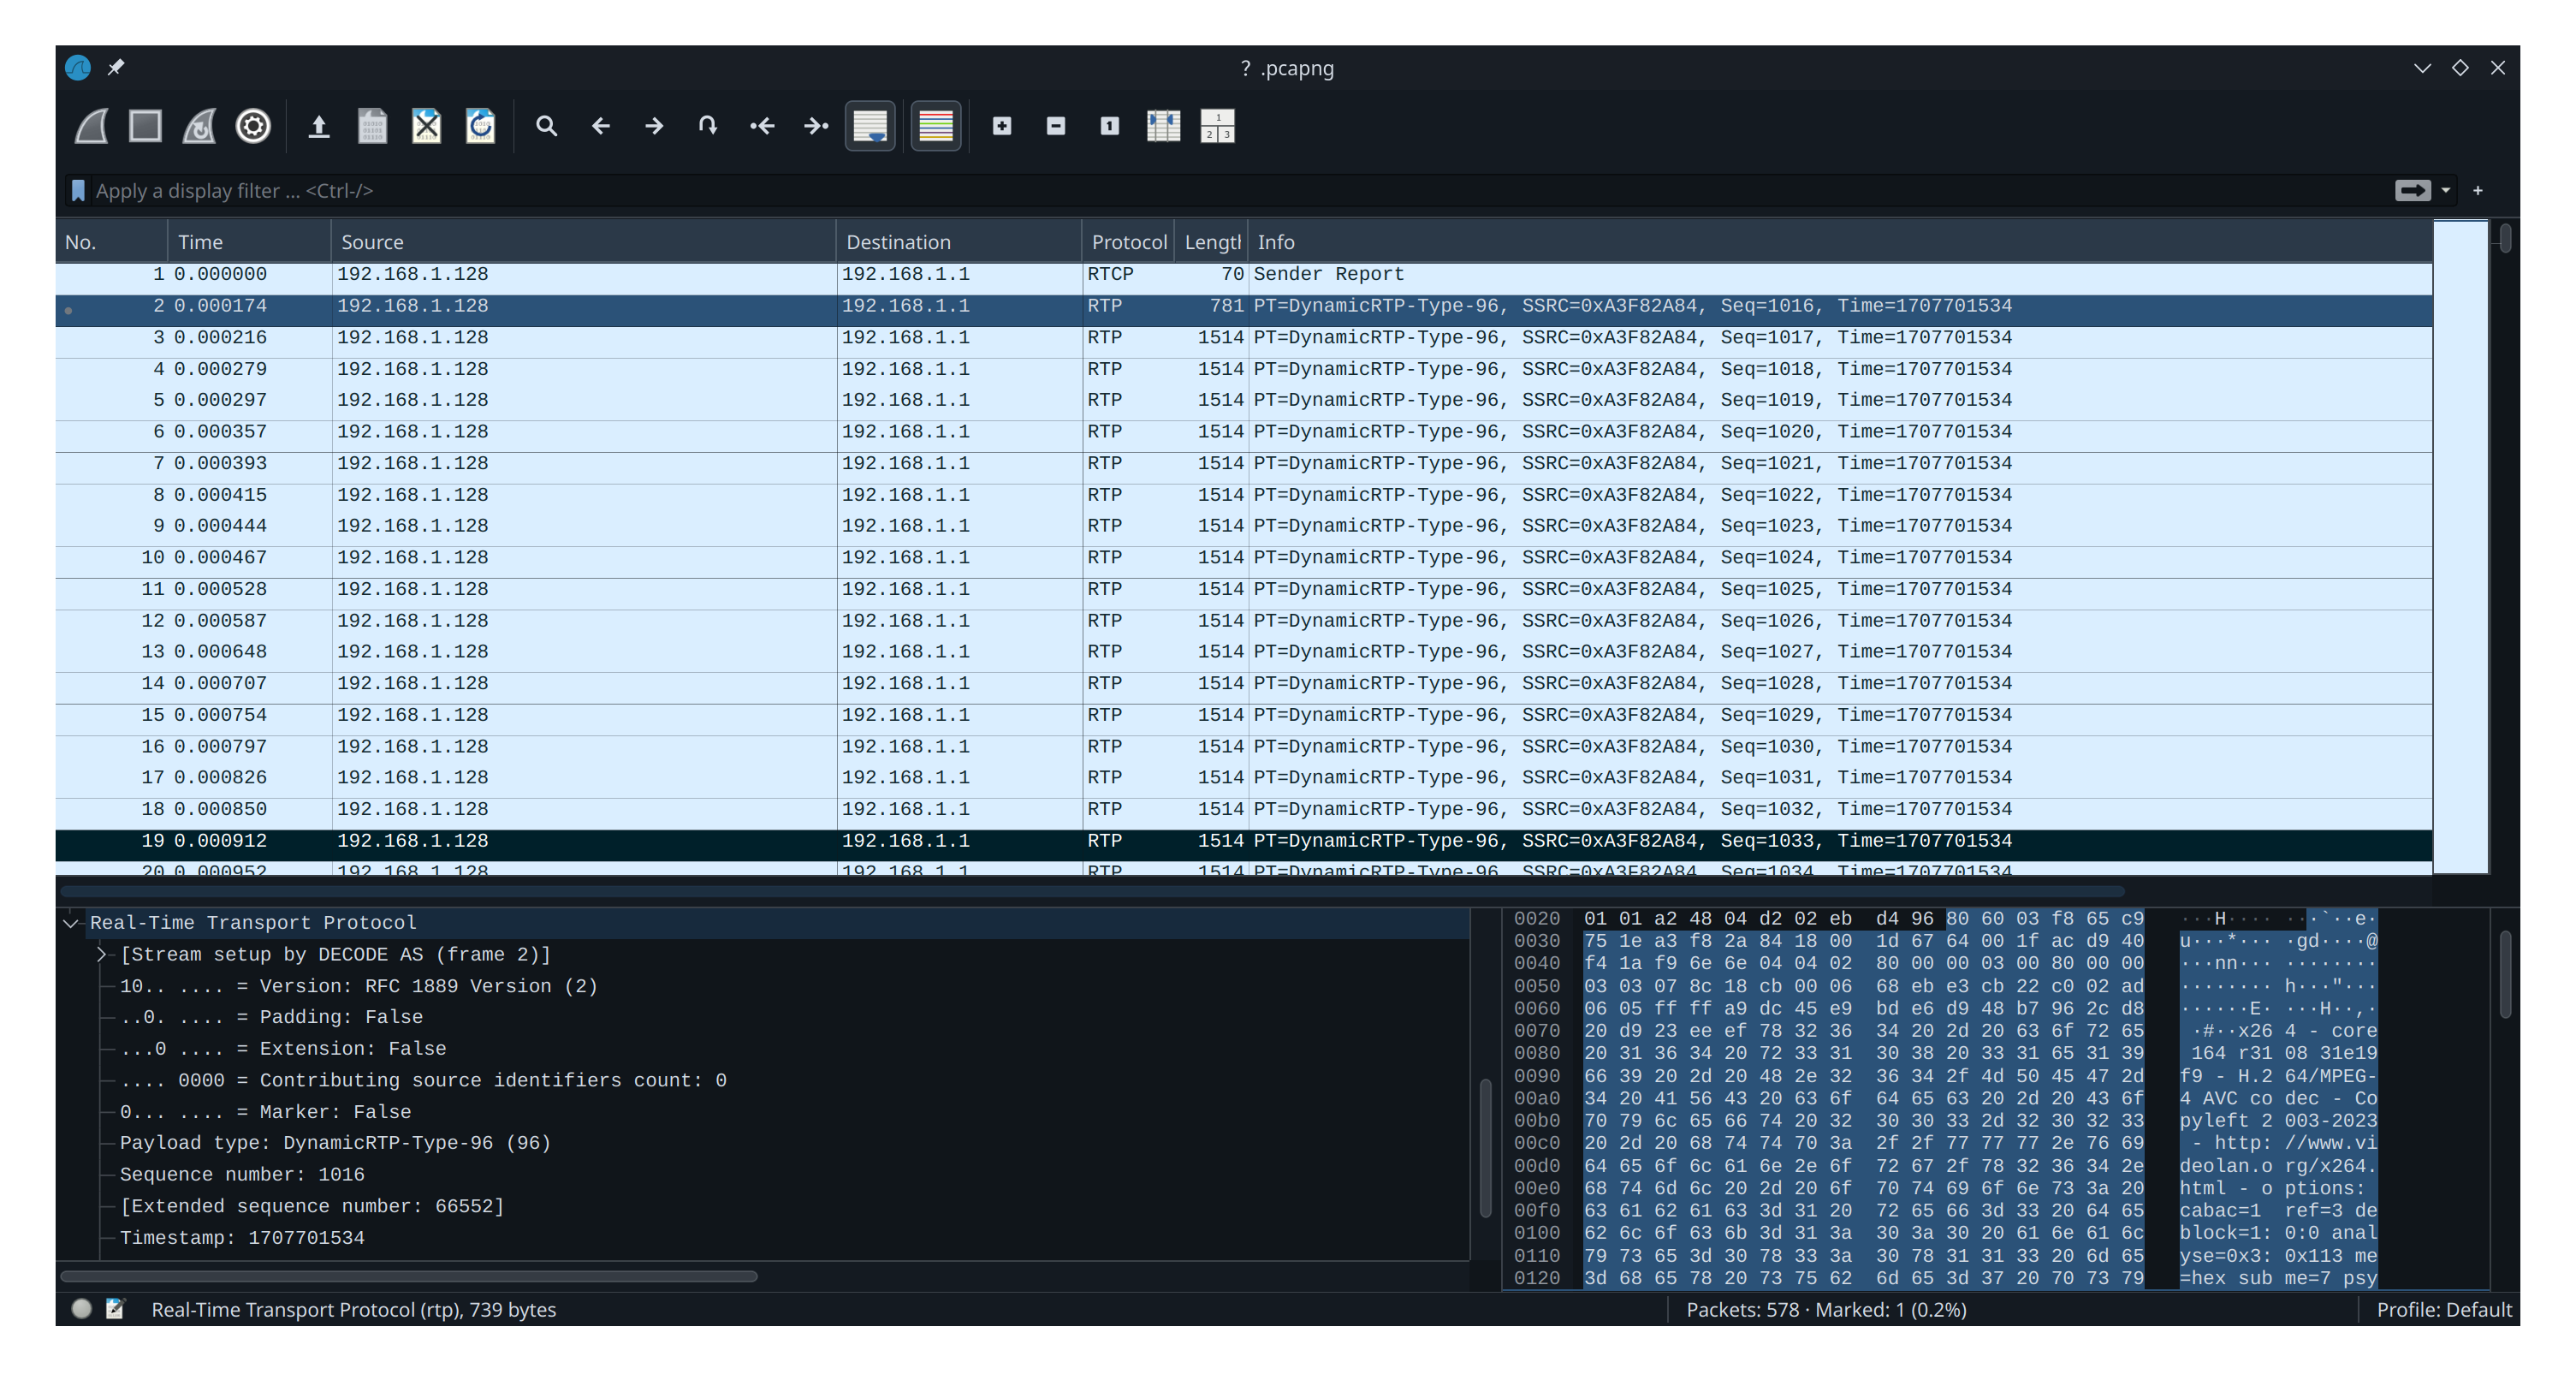The width and height of the screenshot is (2576, 1392).
Task: Pin the window with titlebar pin icon
Action: [x=116, y=68]
